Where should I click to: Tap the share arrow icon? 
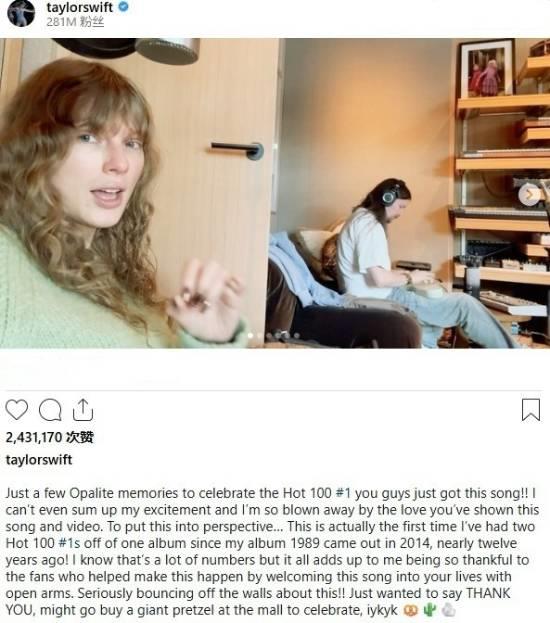(83, 410)
